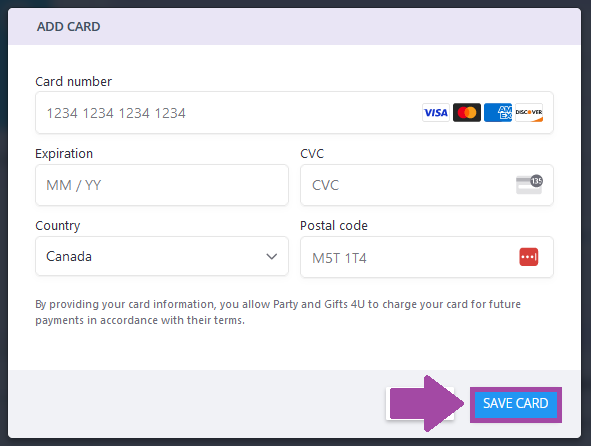
Task: Click the Mastercard logo icon
Action: 467,112
